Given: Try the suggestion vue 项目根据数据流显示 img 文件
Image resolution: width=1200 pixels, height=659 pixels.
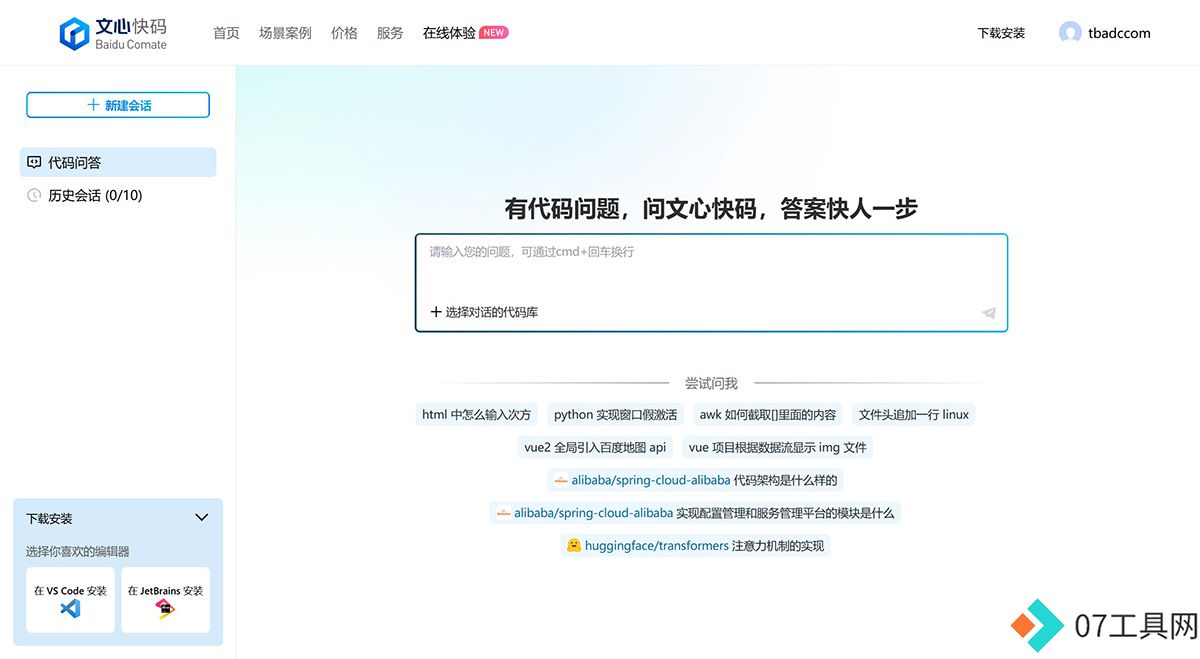Looking at the screenshot, I should click(778, 447).
